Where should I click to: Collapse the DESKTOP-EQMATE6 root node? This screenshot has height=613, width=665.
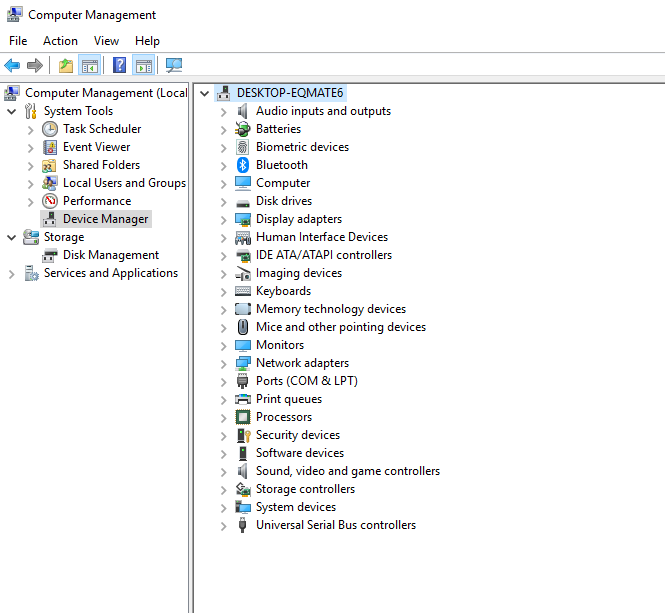(205, 93)
